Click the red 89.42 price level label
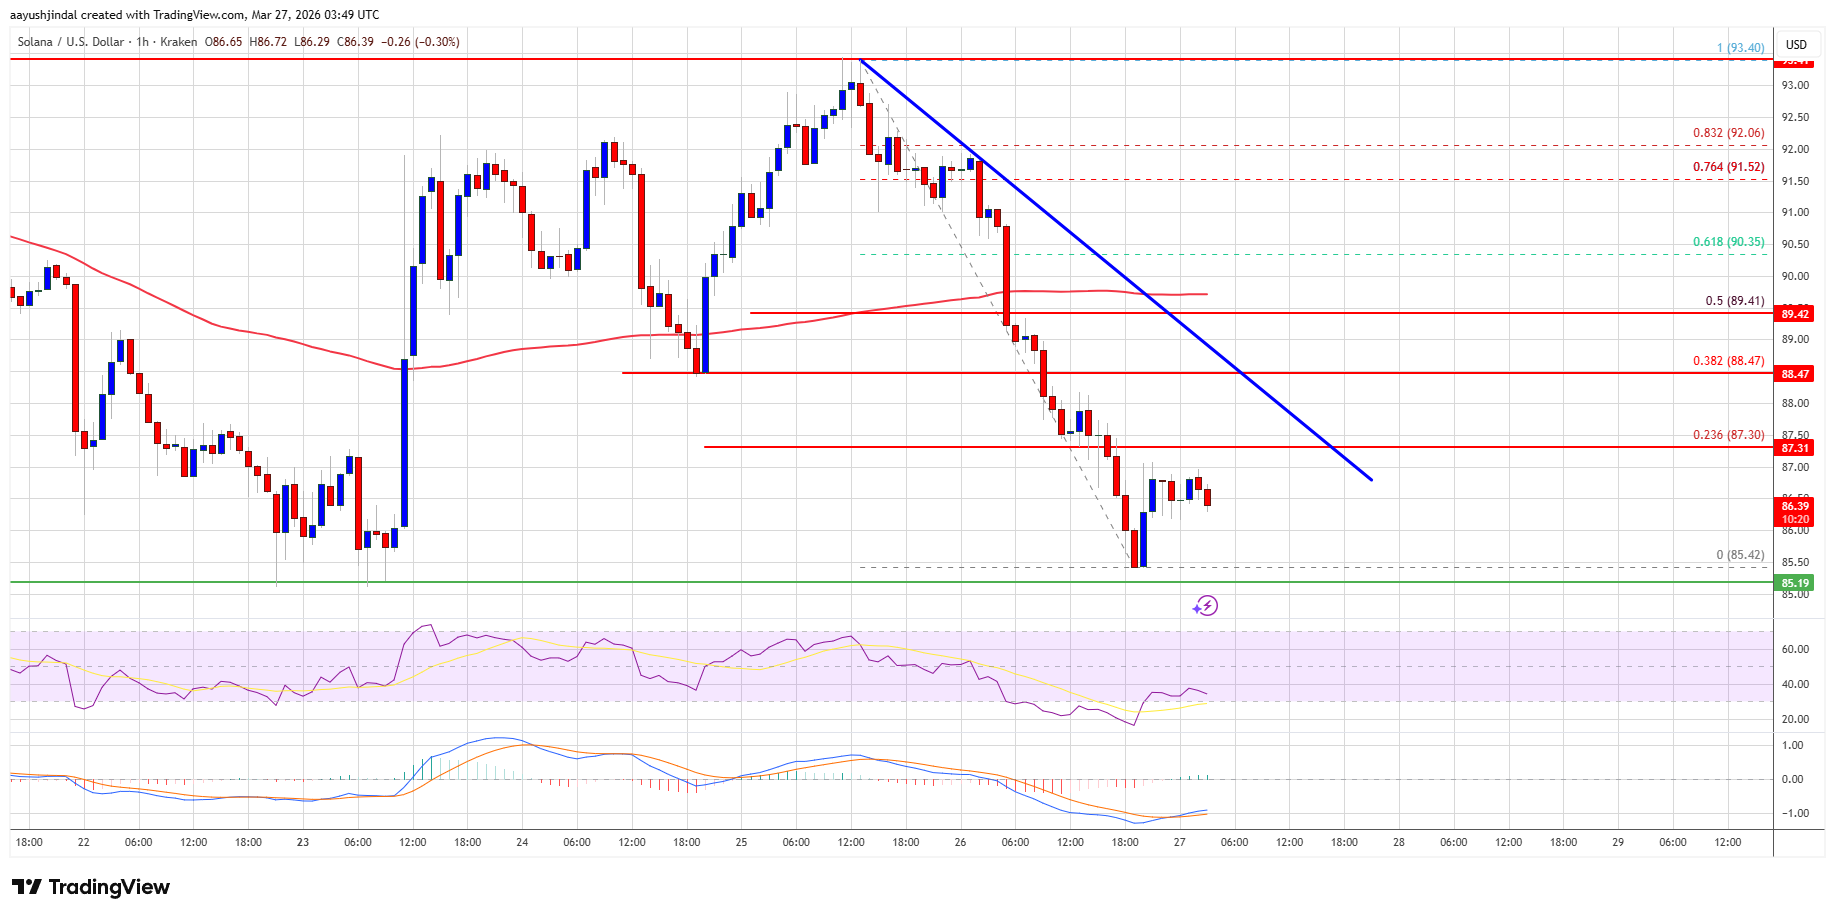 pos(1795,314)
